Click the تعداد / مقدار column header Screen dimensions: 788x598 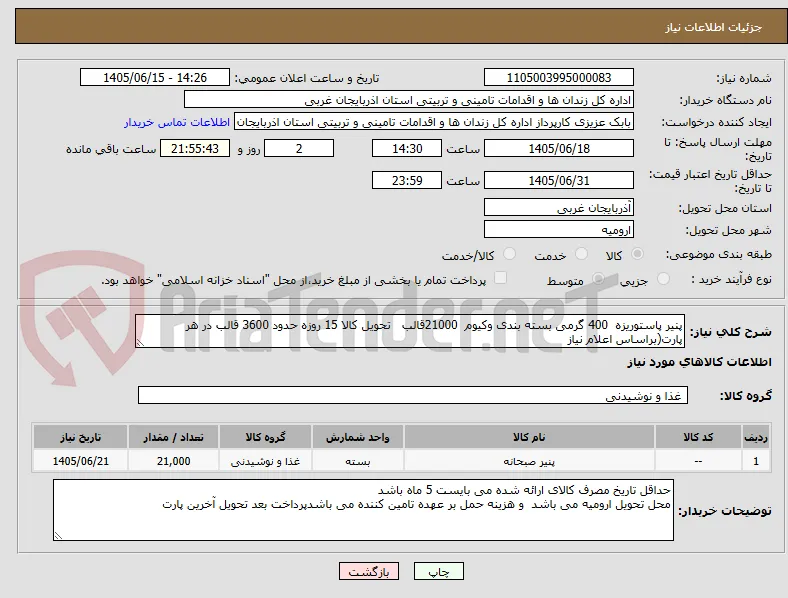(x=173, y=437)
